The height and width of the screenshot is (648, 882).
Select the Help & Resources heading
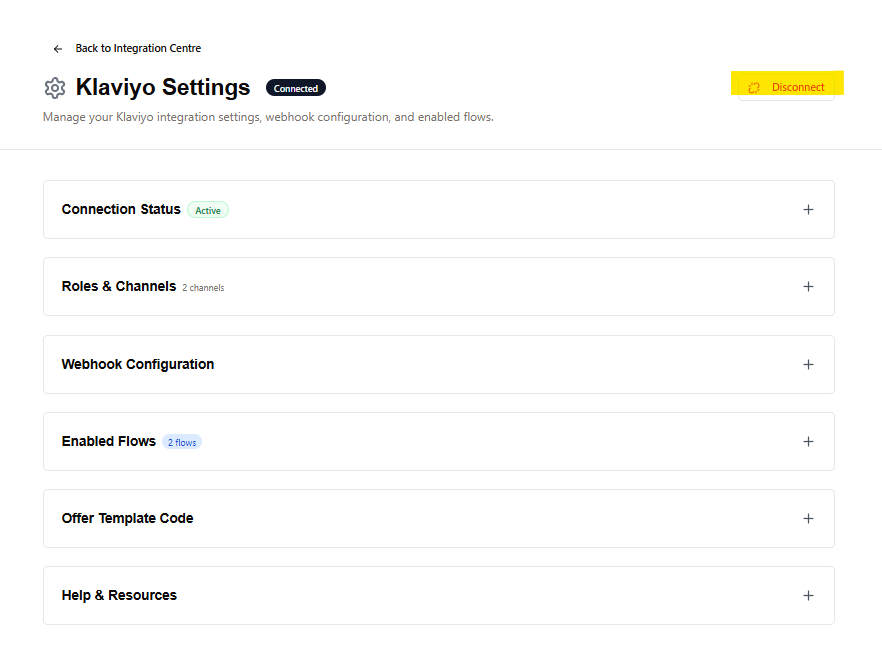pyautogui.click(x=119, y=595)
